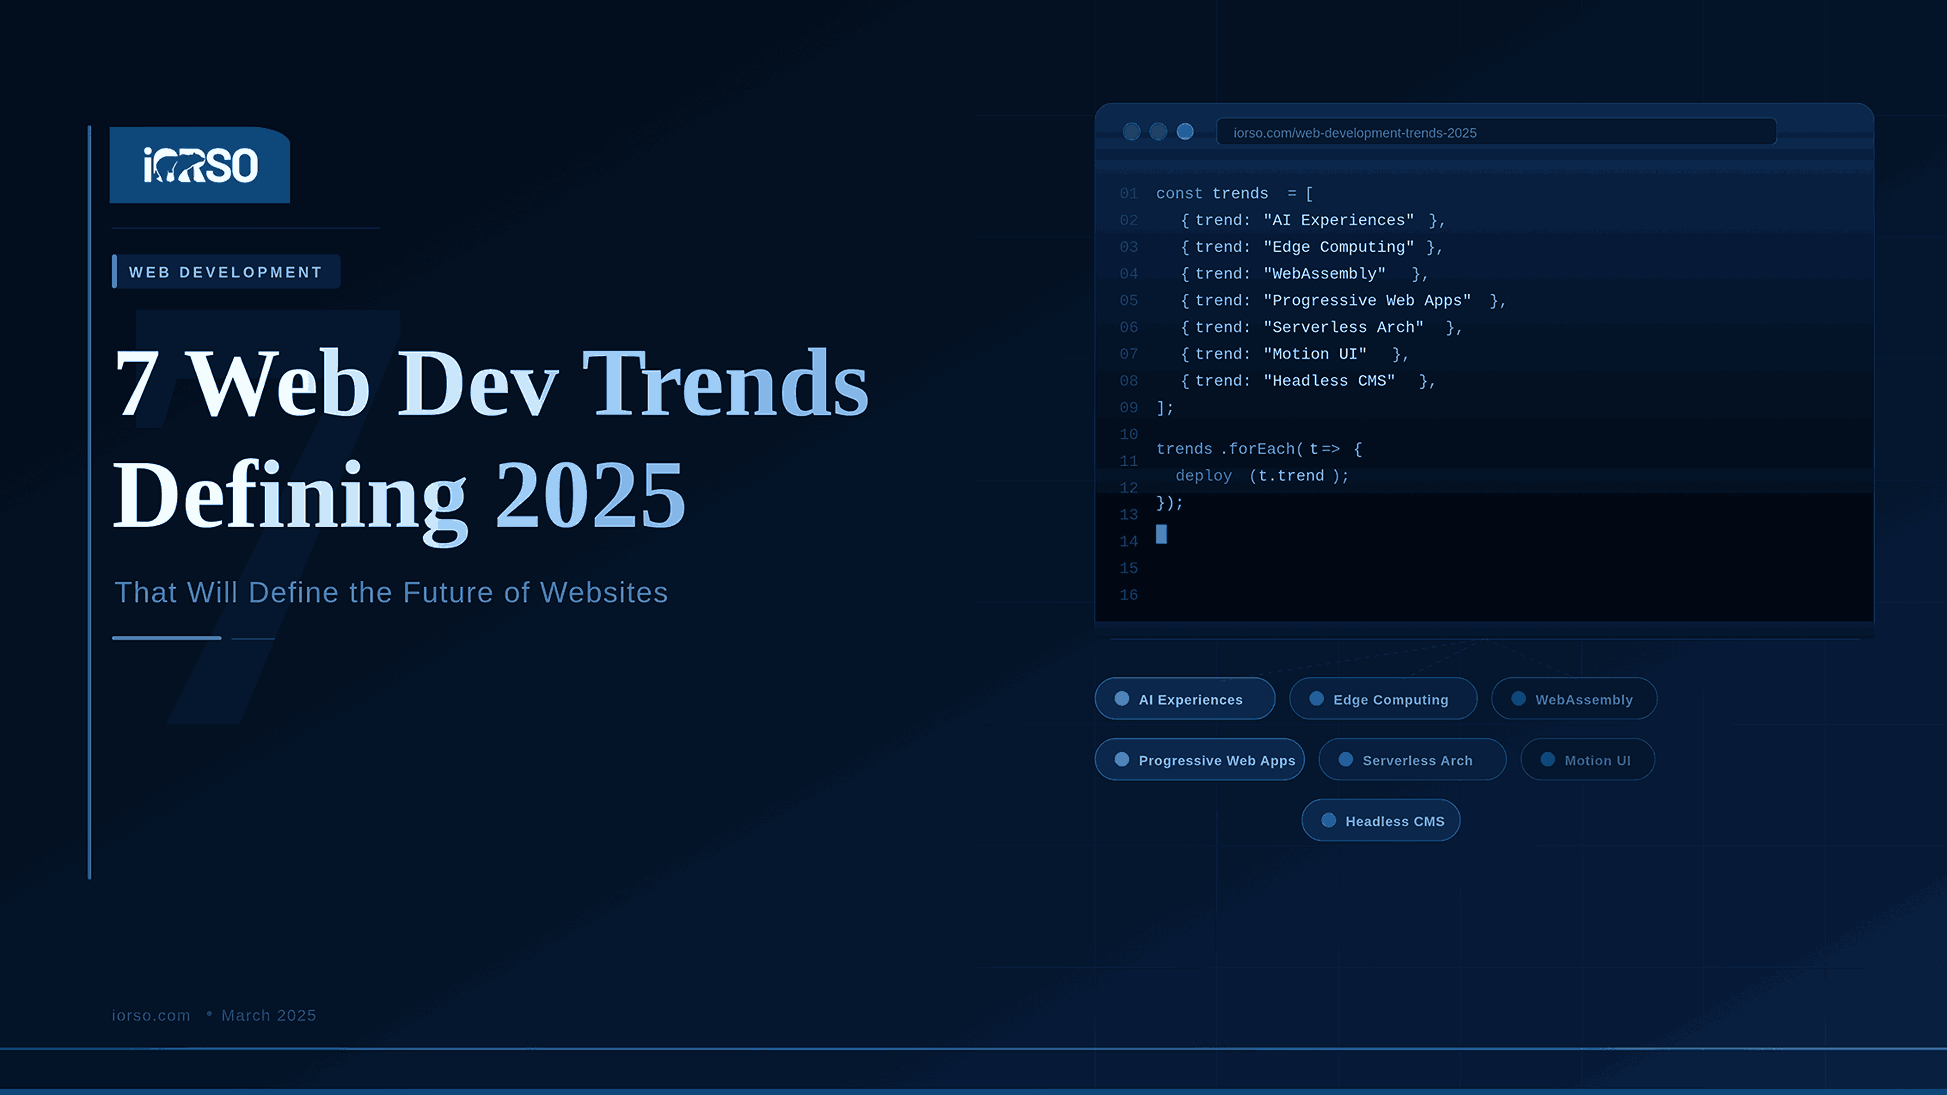Choose the Serverless Arch tag
This screenshot has width=1947, height=1095.
point(1416,760)
